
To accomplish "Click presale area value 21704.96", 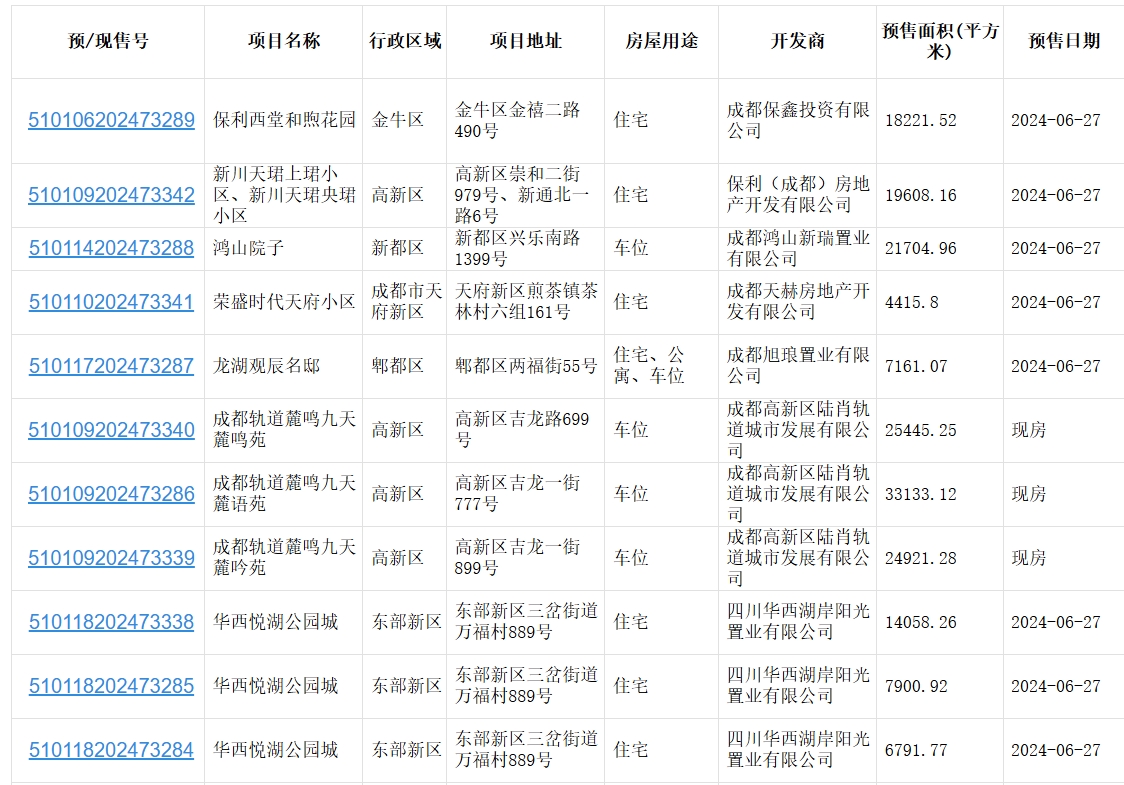I will point(920,249).
